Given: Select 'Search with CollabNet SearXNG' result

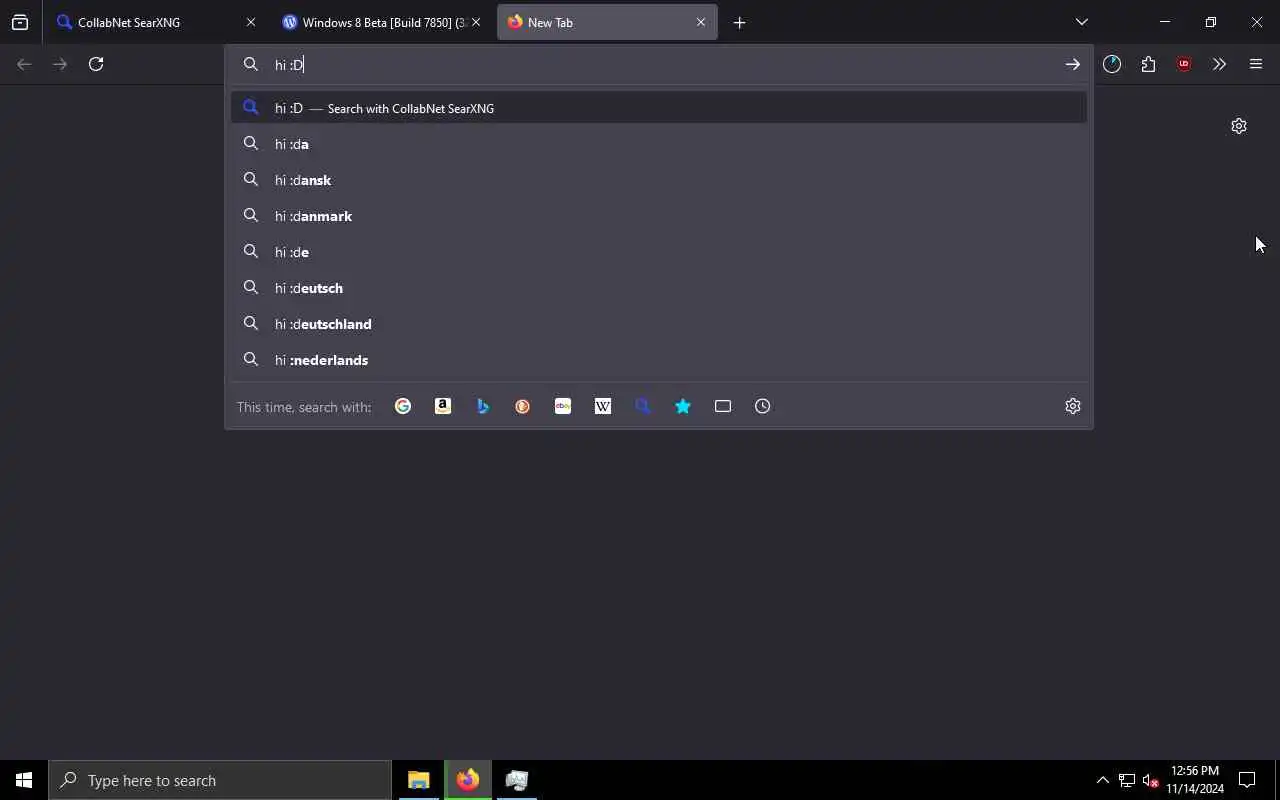Looking at the screenshot, I should coord(659,108).
